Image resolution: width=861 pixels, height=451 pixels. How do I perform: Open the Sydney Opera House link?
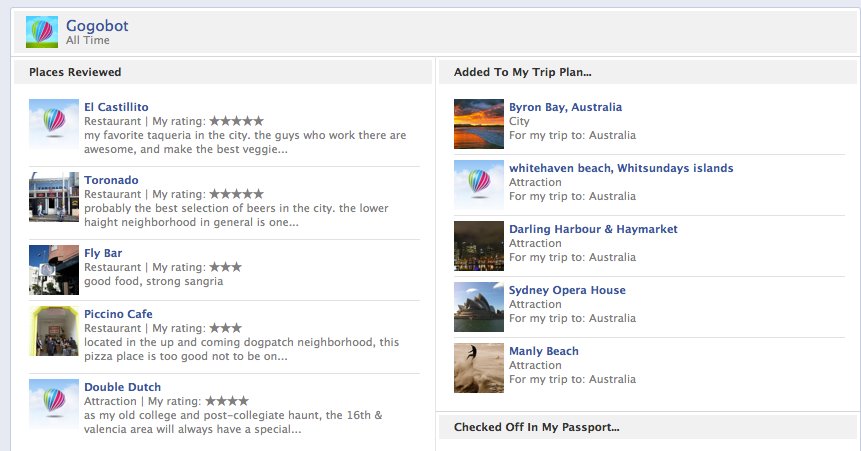[x=567, y=290]
